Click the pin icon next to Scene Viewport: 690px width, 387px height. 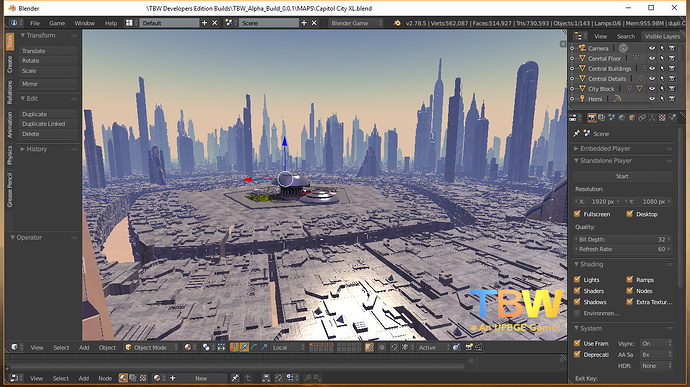coord(576,133)
